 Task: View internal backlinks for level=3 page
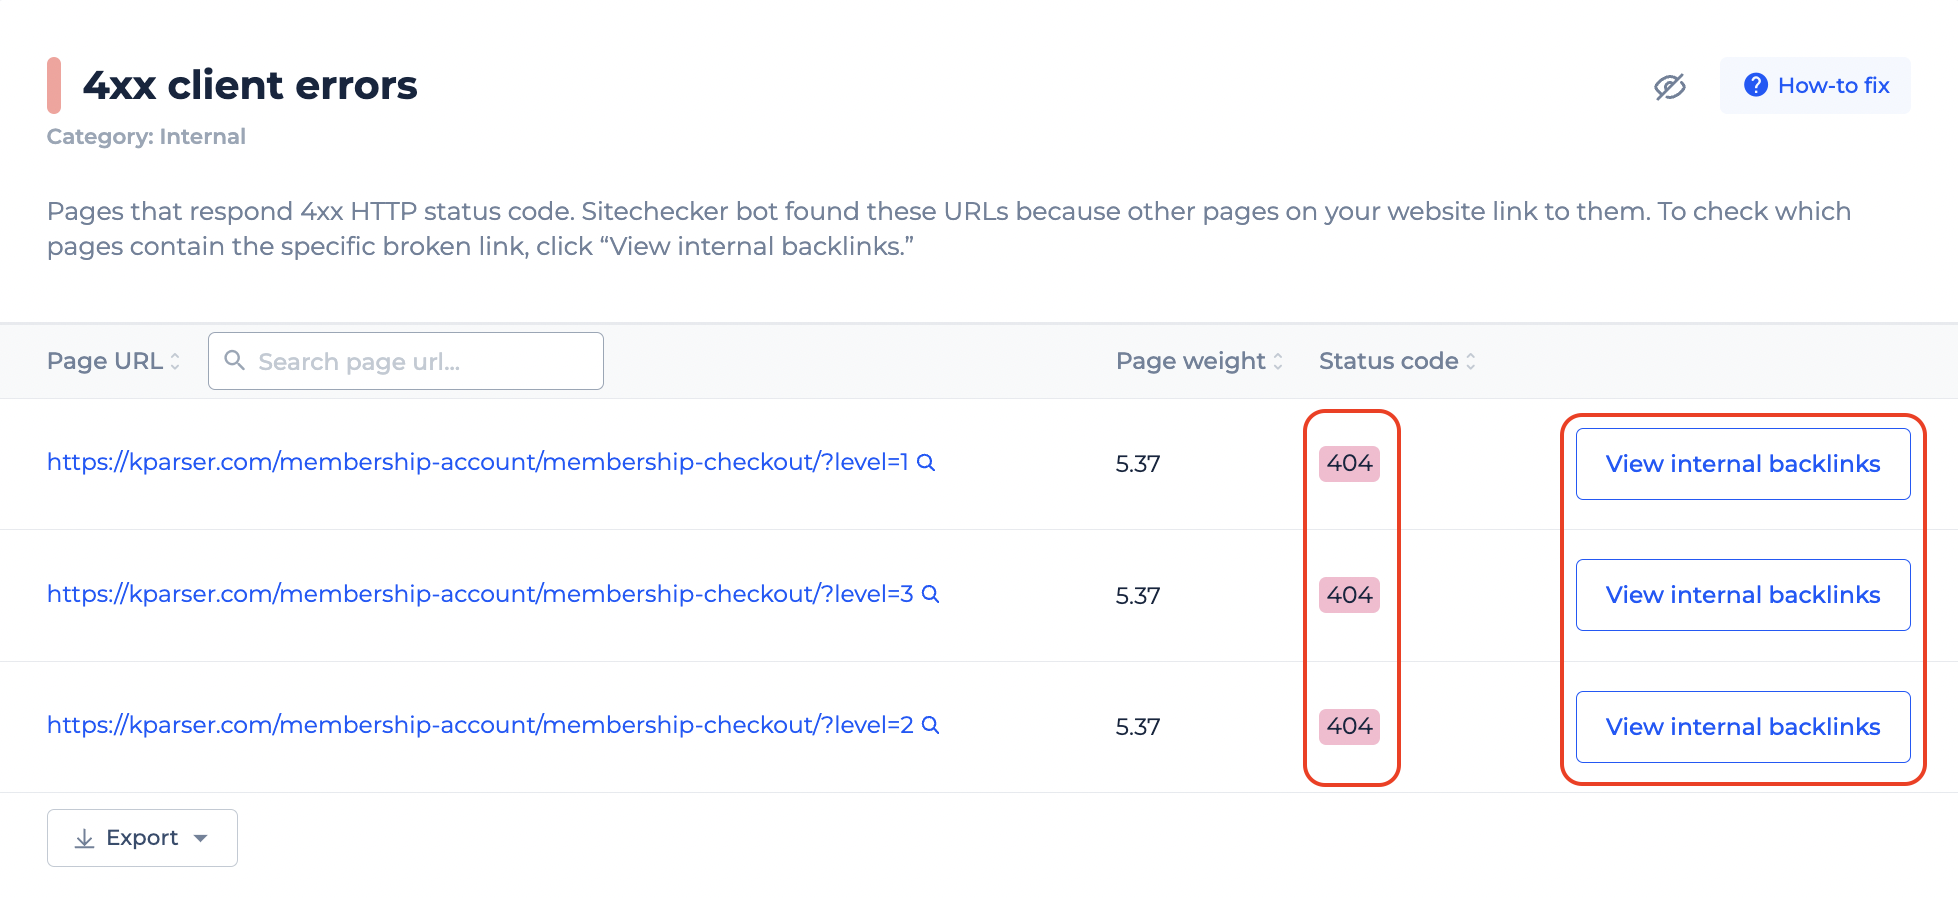point(1743,595)
